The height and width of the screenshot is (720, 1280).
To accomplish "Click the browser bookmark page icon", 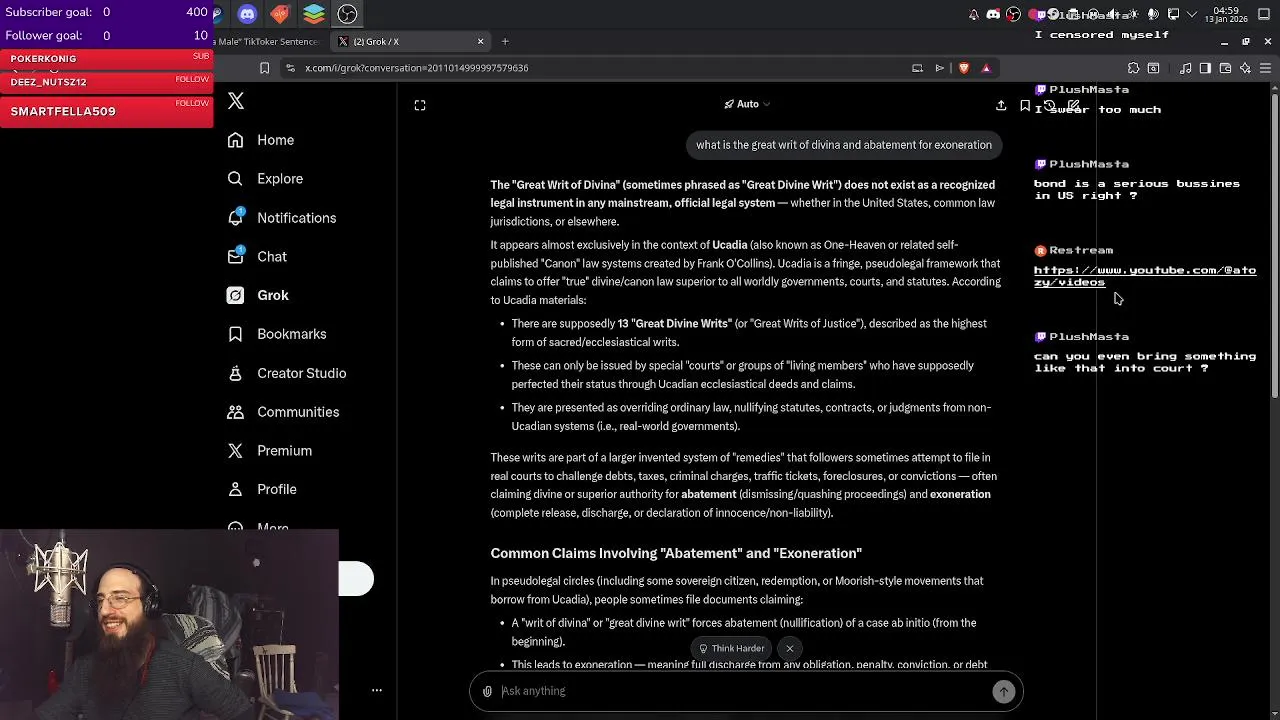I will [264, 68].
